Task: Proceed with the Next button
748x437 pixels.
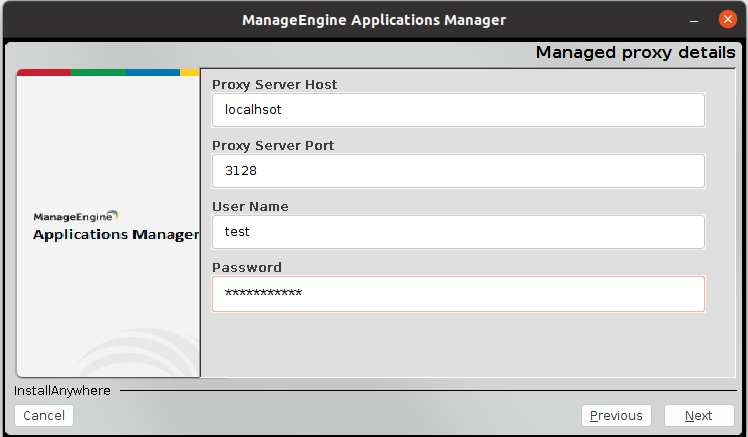Action: (x=698, y=416)
